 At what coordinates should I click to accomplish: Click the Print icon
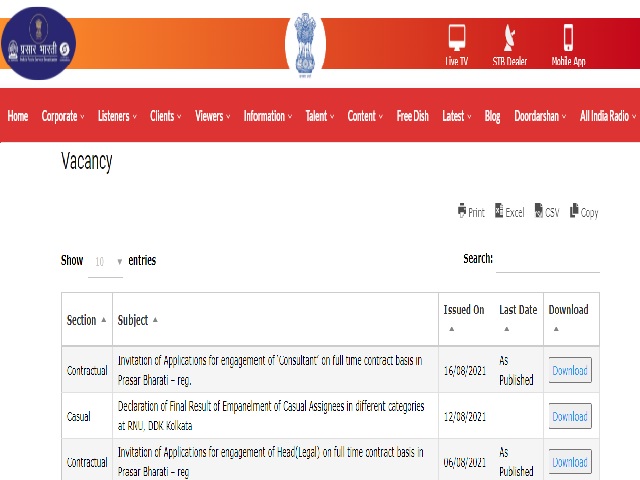pyautogui.click(x=462, y=211)
